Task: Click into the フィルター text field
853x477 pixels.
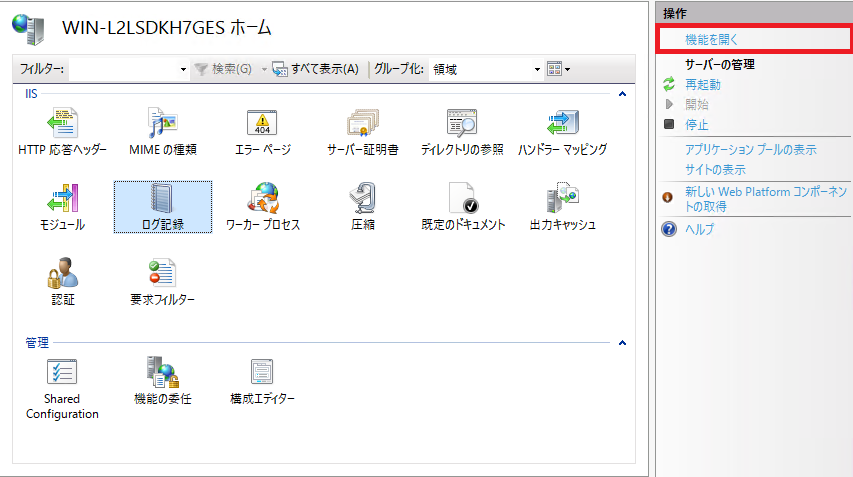Action: (x=124, y=69)
